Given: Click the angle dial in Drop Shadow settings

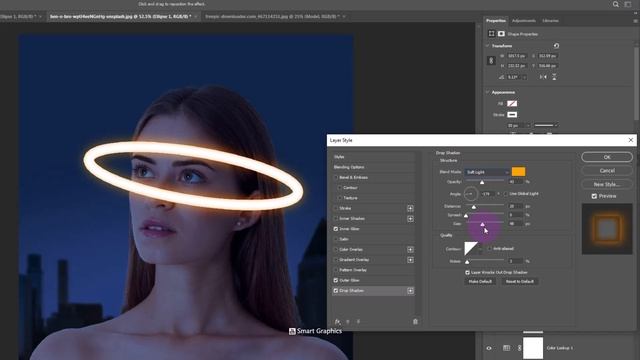Looking at the screenshot, I should tap(471, 194).
